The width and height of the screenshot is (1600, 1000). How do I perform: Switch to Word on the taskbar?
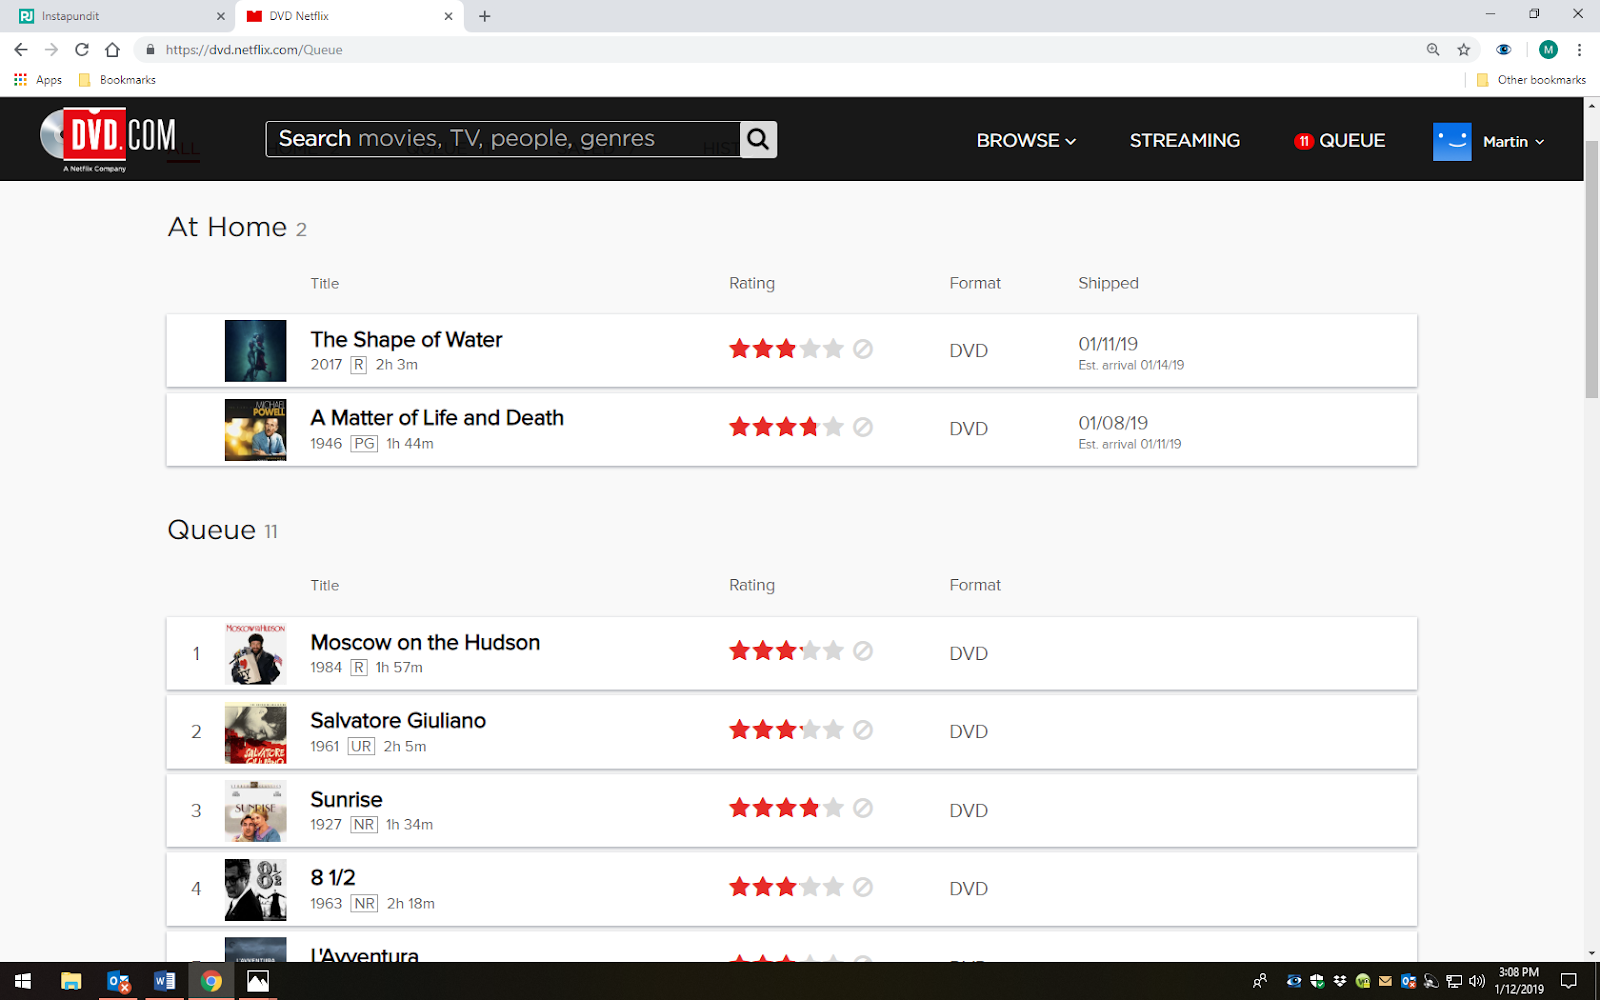coord(164,981)
